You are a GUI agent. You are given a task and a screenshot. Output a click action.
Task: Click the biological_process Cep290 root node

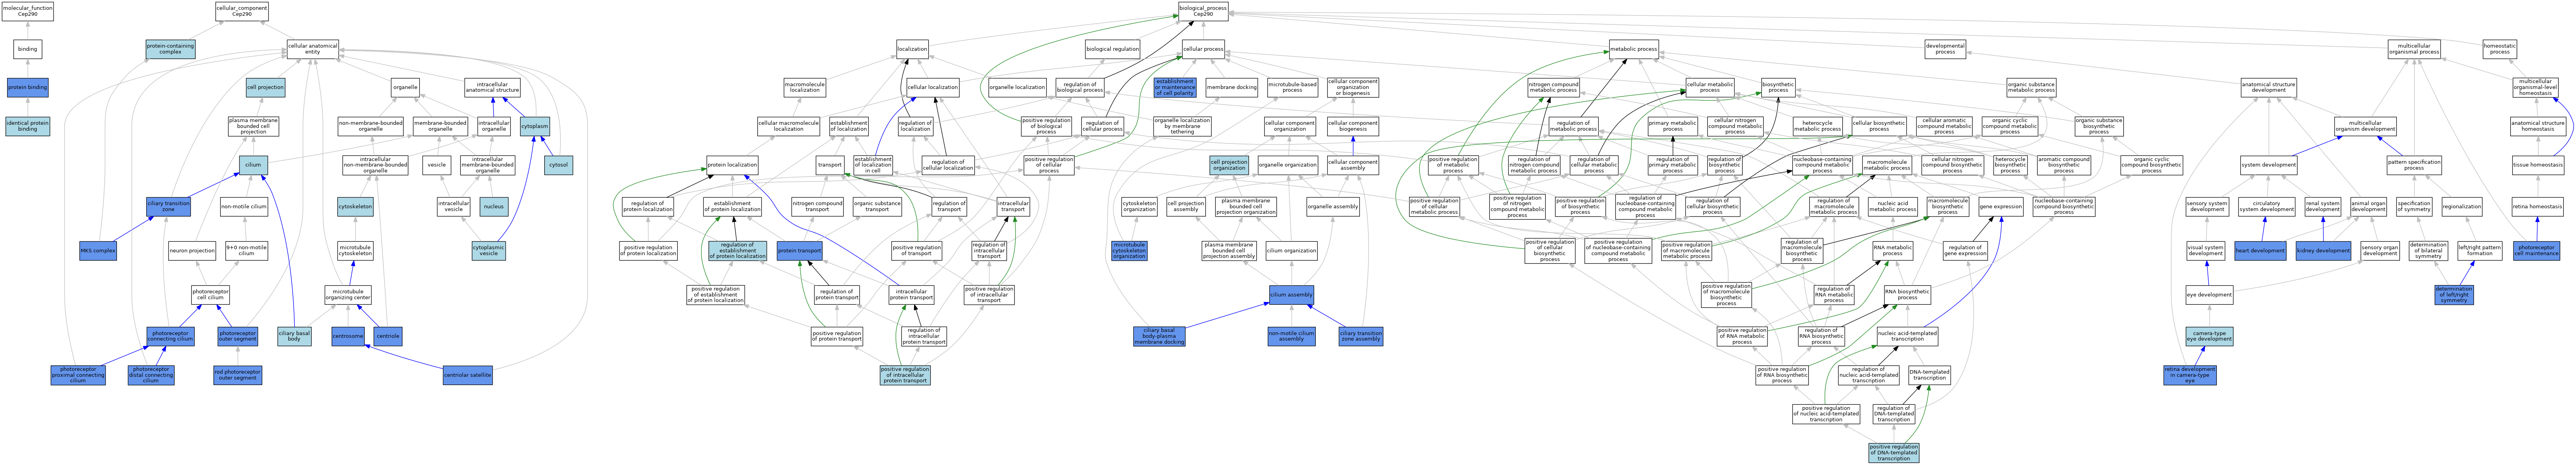(1203, 11)
